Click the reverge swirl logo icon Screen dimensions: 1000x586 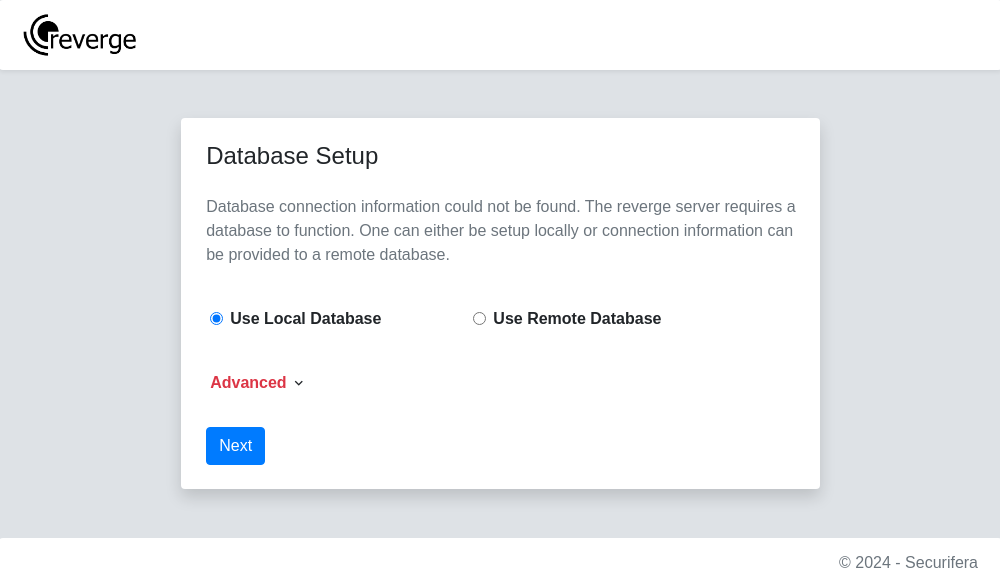click(40, 34)
